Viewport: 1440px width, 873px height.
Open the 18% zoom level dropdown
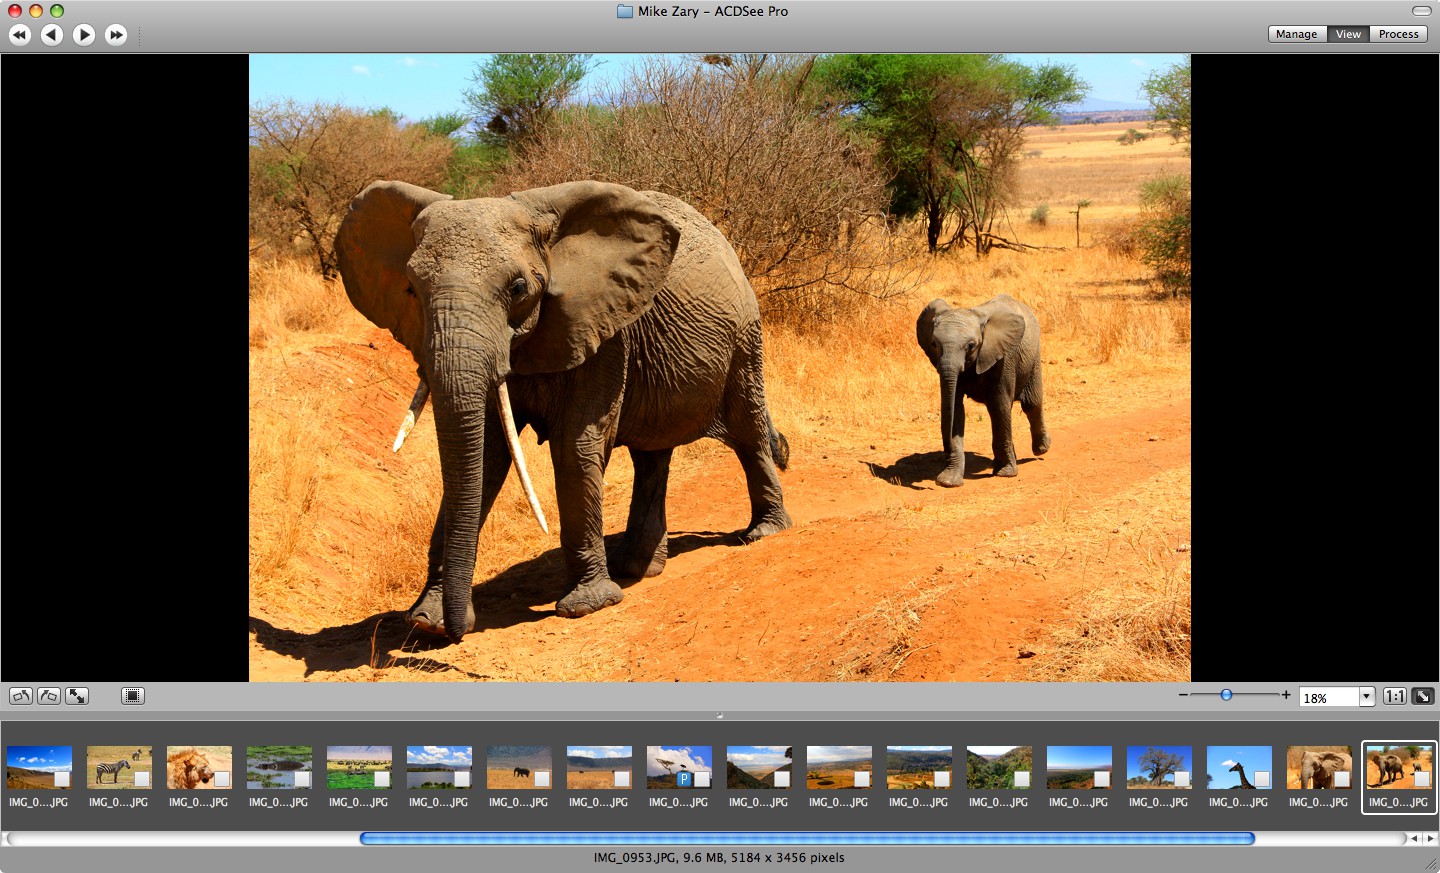point(1366,697)
